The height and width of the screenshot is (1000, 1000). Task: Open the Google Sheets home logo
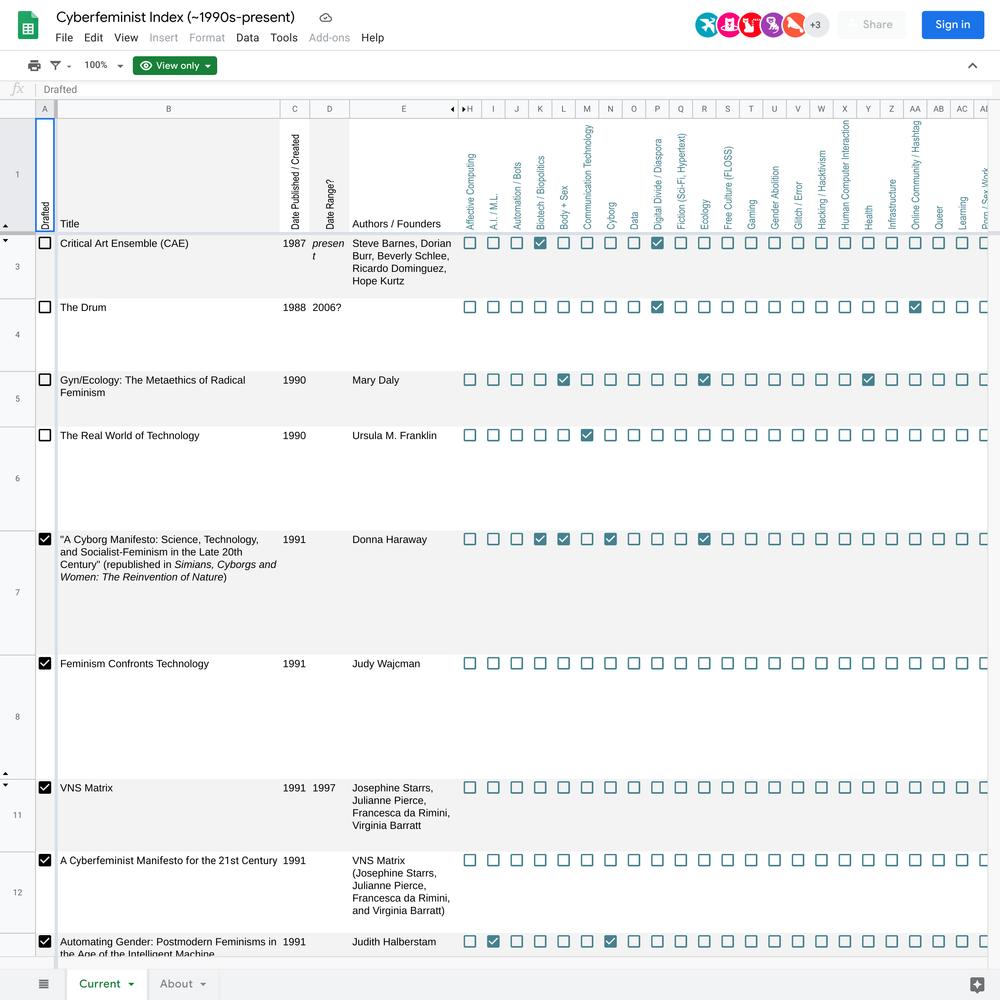click(x=27, y=26)
